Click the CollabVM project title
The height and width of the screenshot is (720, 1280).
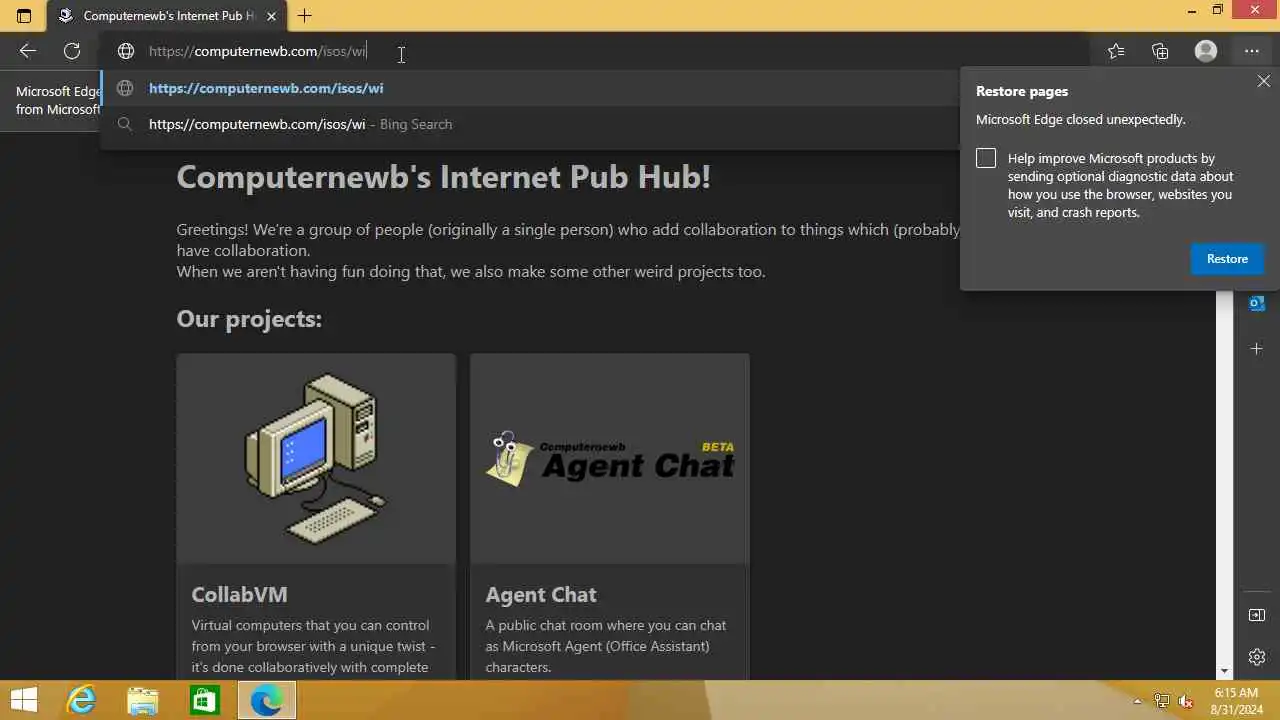tap(239, 594)
